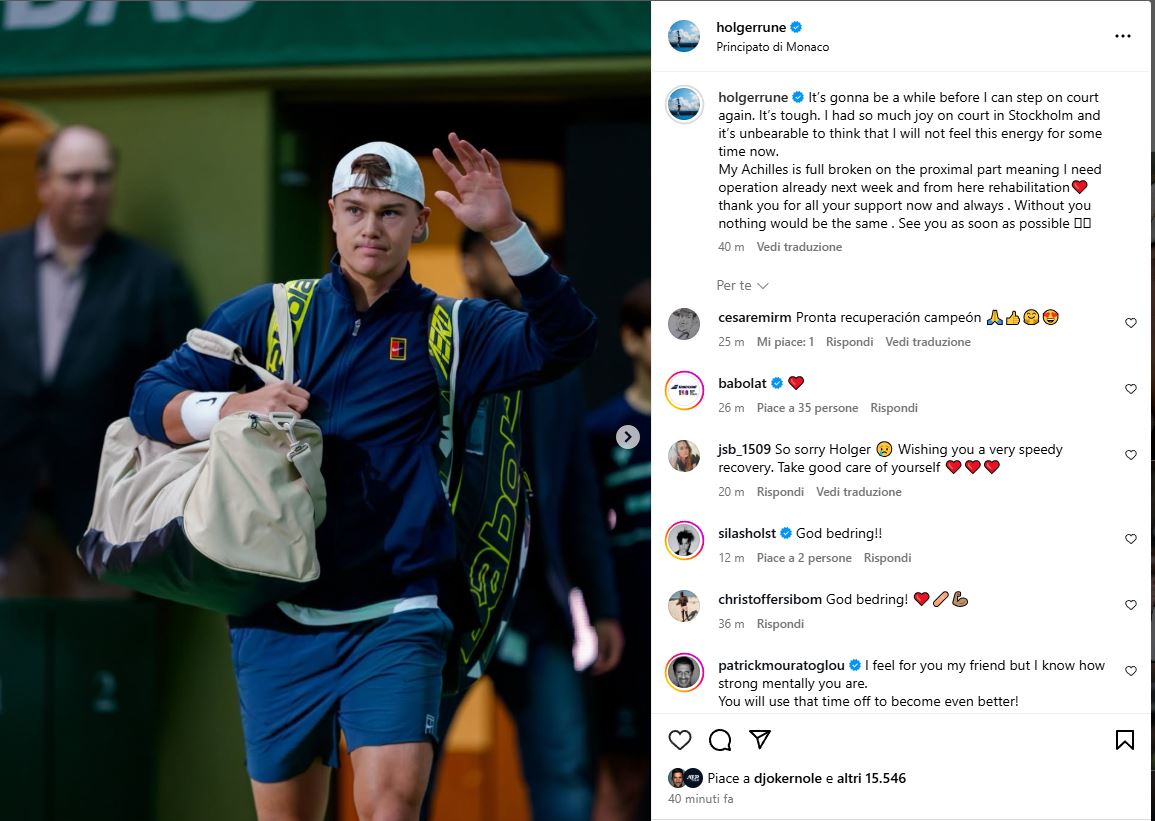Save the post with the bookmark icon
This screenshot has width=1155, height=821.
pyautogui.click(x=1124, y=739)
